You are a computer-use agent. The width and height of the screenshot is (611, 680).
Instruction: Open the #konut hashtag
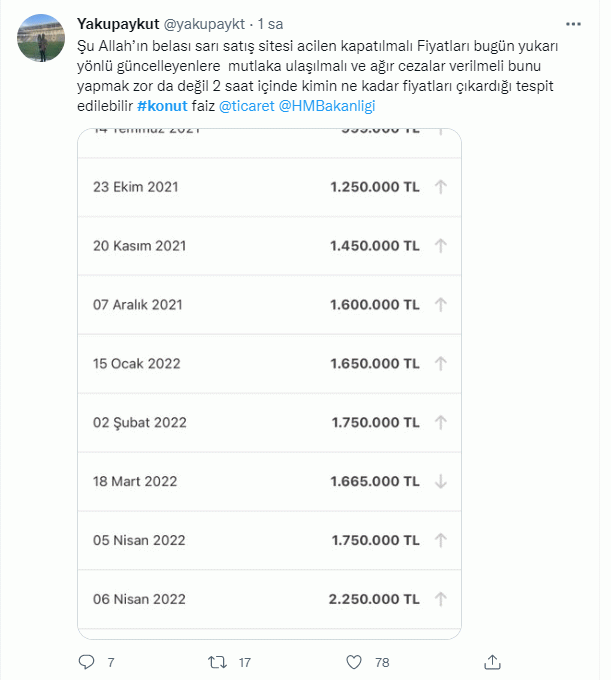pyautogui.click(x=161, y=105)
